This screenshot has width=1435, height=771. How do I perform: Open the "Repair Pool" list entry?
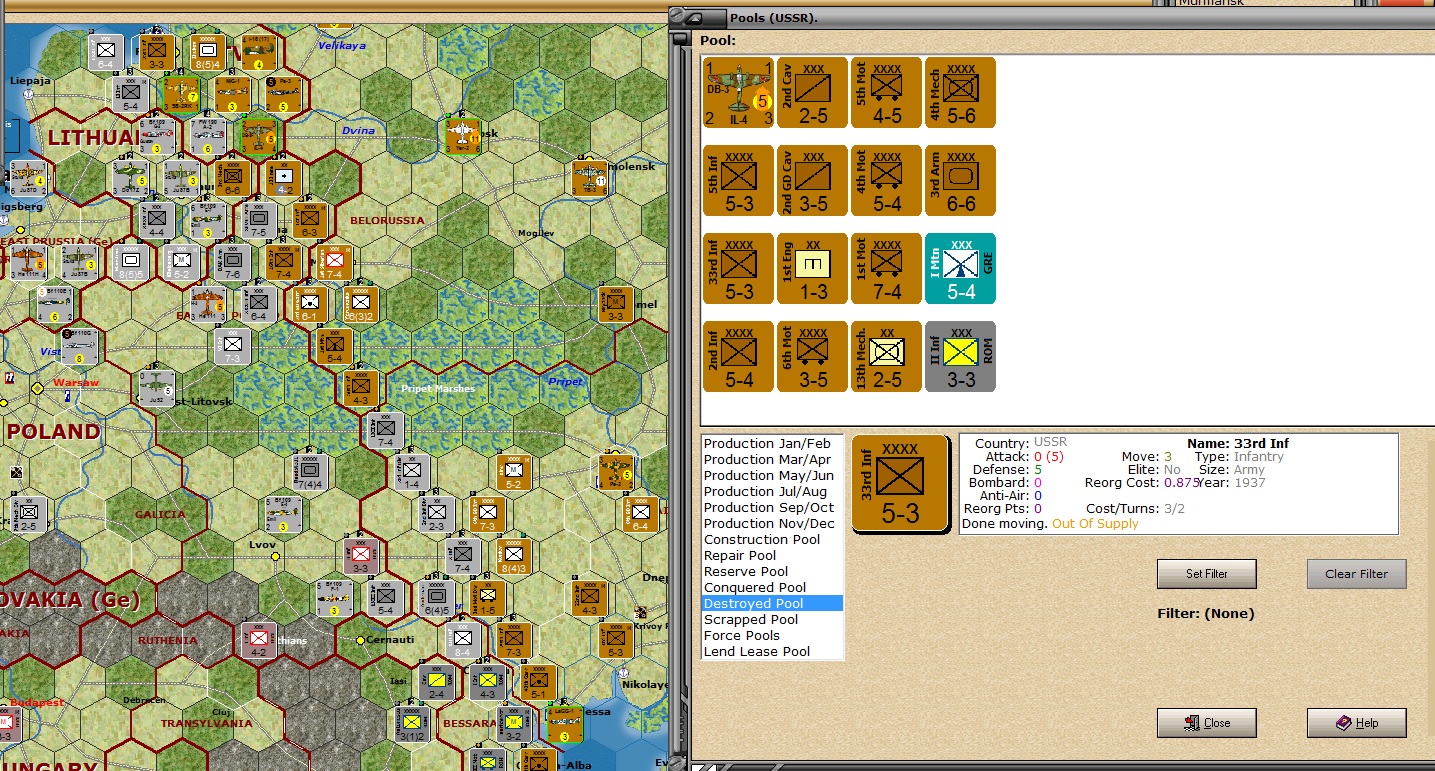pos(773,556)
